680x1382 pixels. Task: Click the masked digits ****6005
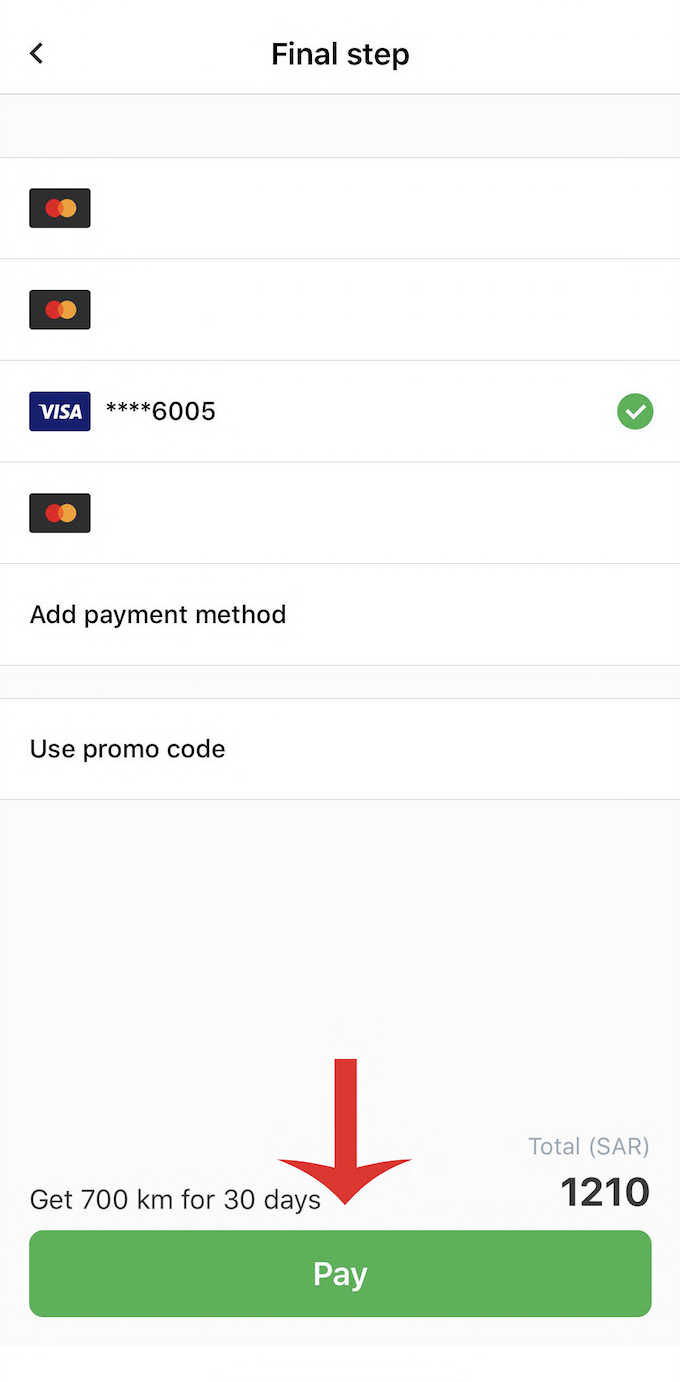tap(161, 411)
